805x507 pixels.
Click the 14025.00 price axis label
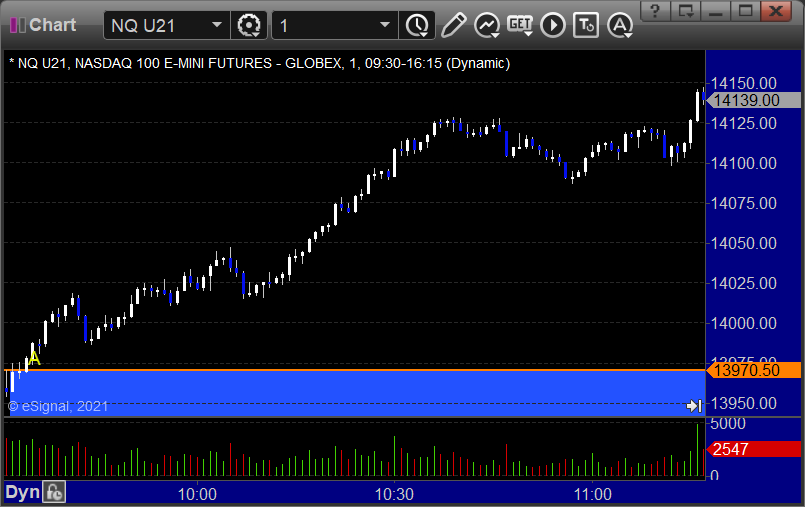[x=743, y=283]
